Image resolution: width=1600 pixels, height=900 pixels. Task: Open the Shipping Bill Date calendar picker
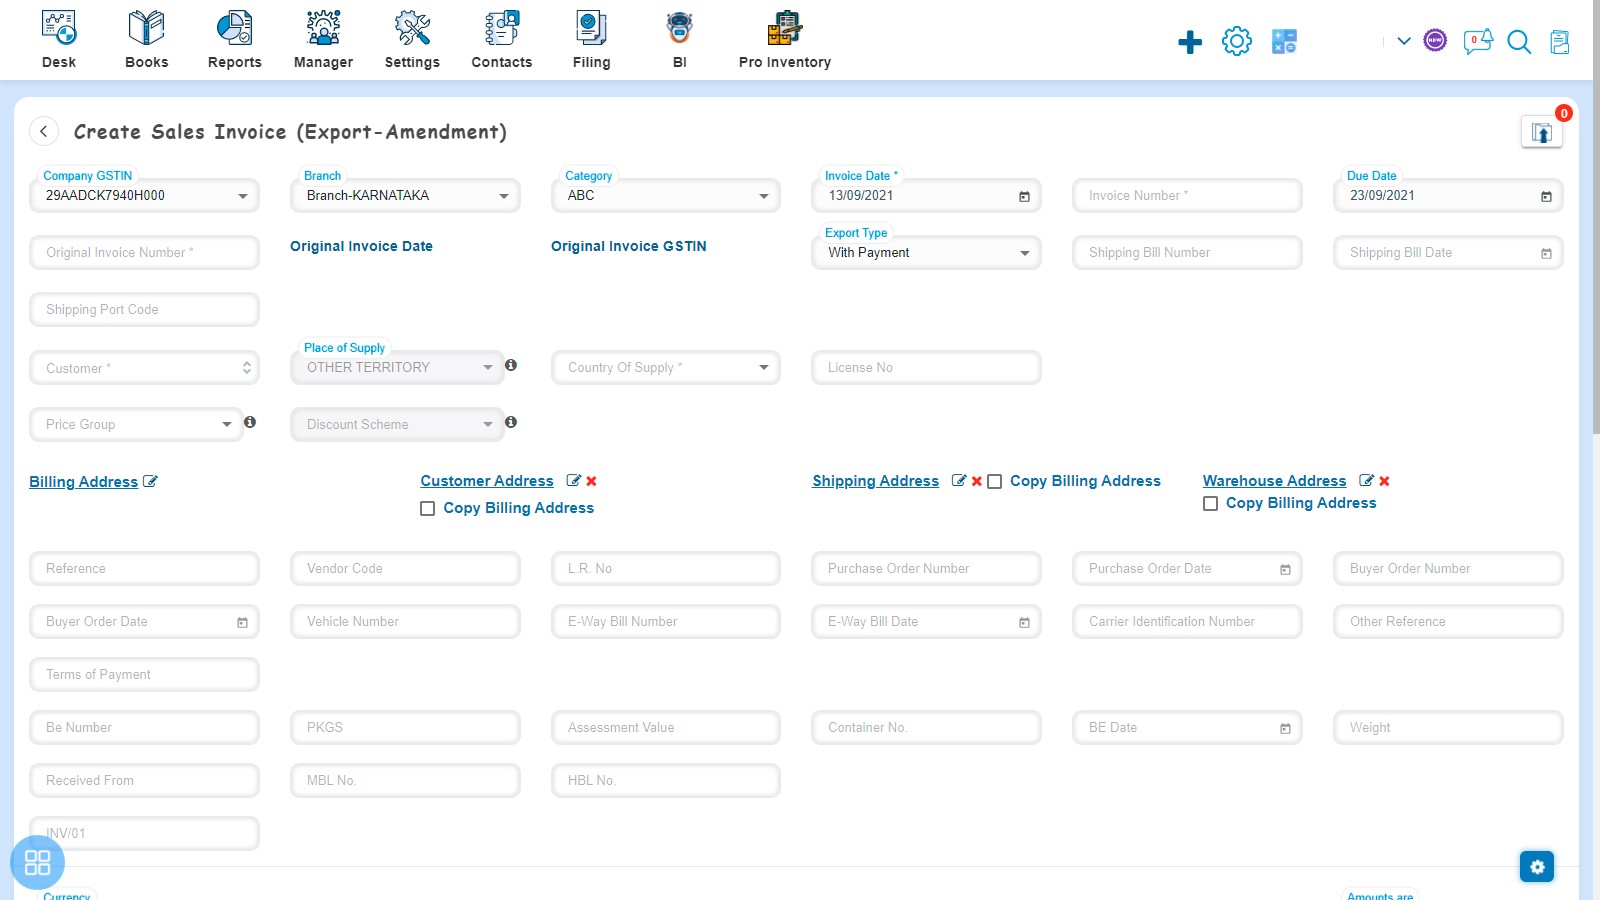(1546, 253)
